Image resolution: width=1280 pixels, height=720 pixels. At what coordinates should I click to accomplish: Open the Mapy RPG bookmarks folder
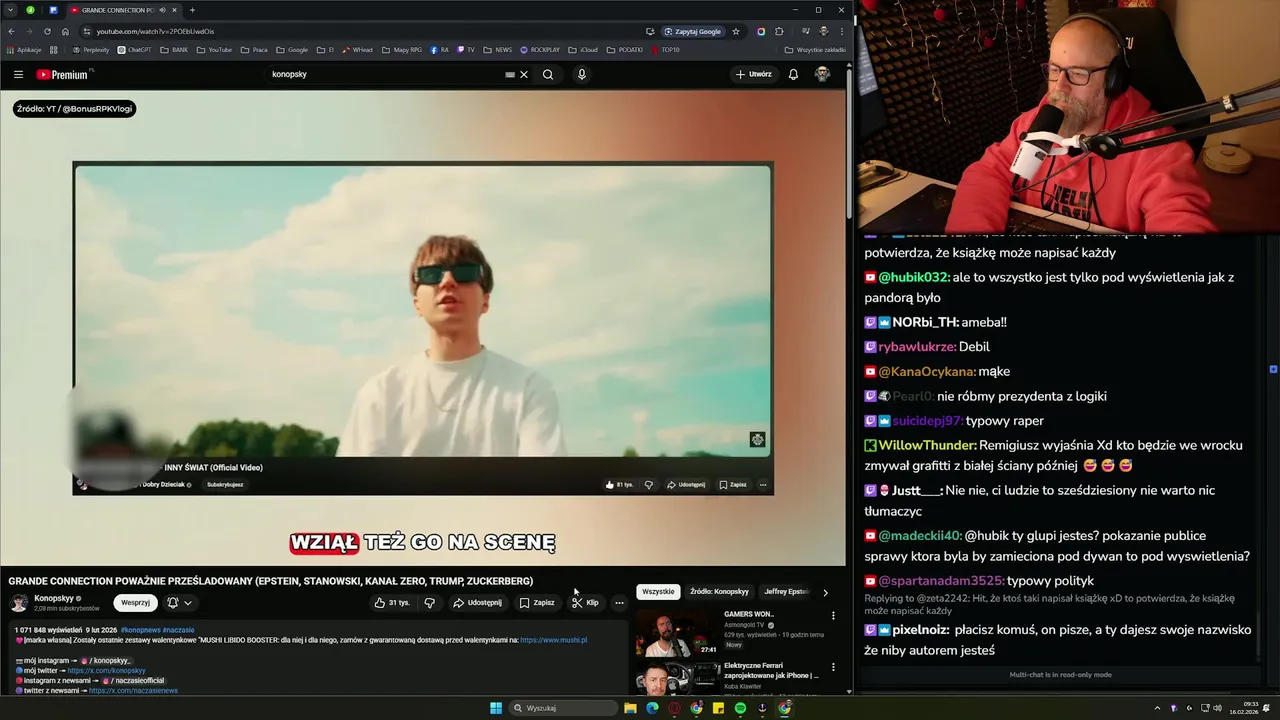pyautogui.click(x=401, y=49)
